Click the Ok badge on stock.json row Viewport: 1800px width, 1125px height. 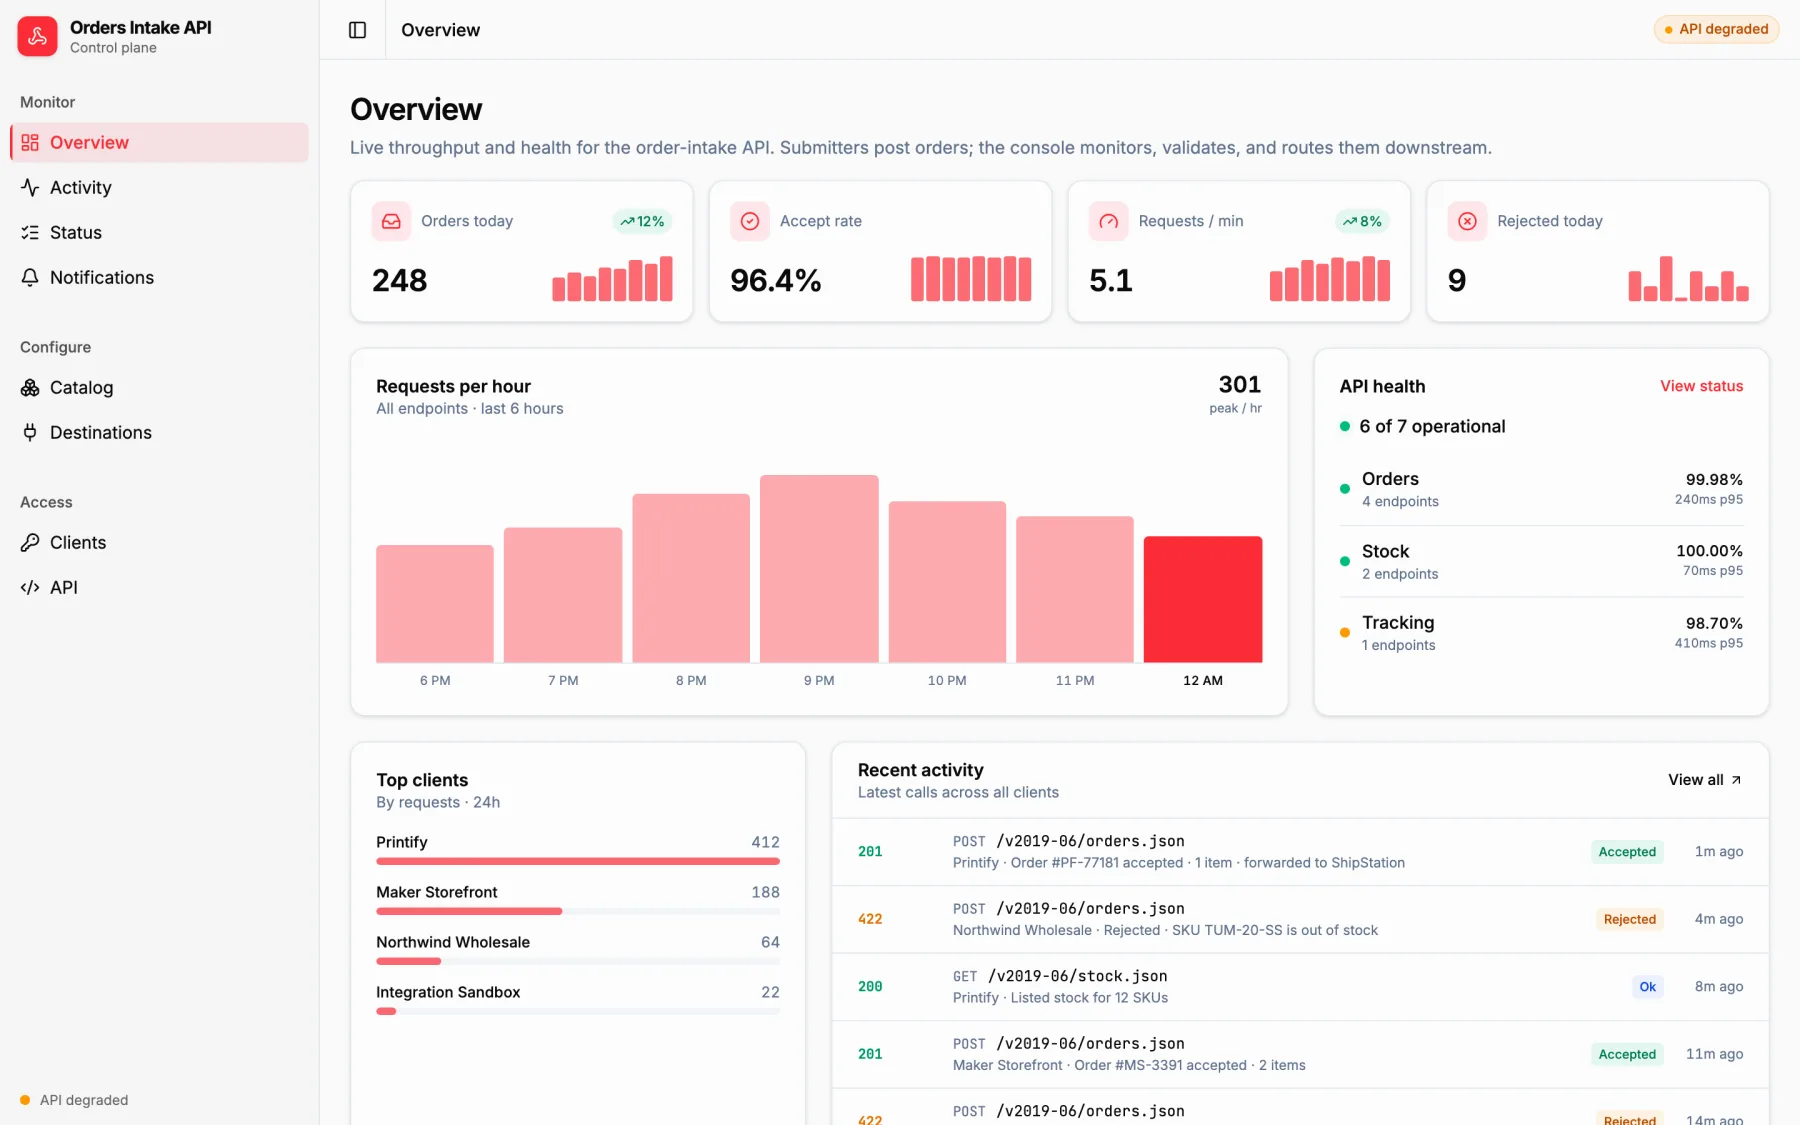pos(1647,987)
